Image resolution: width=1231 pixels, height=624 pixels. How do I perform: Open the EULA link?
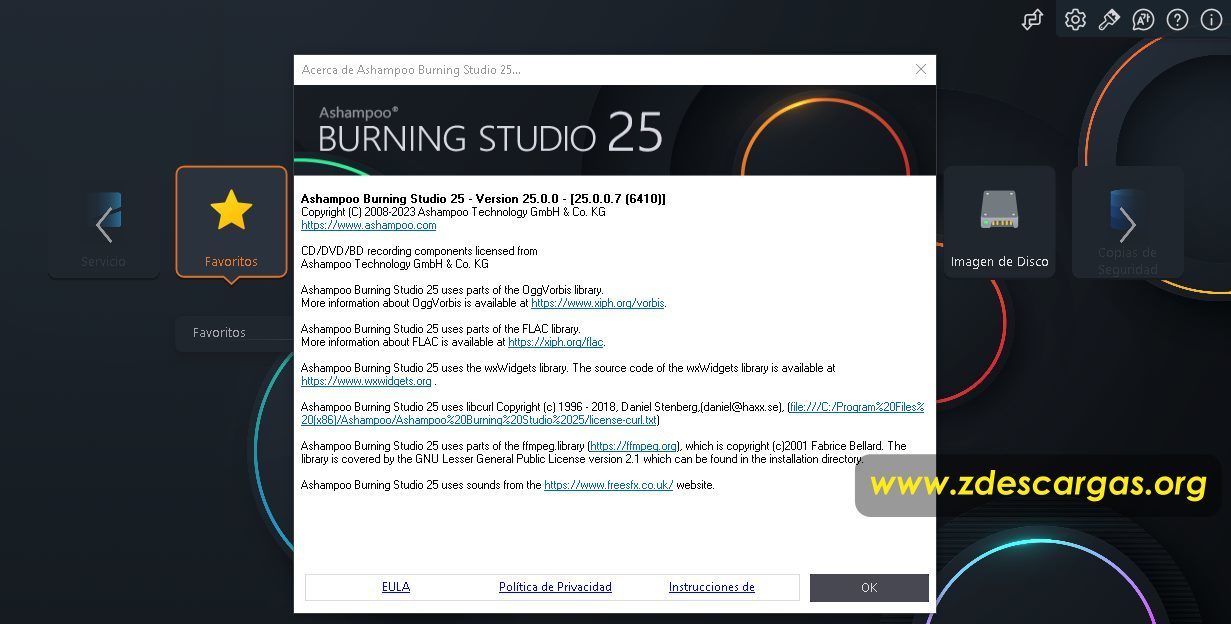coord(396,587)
